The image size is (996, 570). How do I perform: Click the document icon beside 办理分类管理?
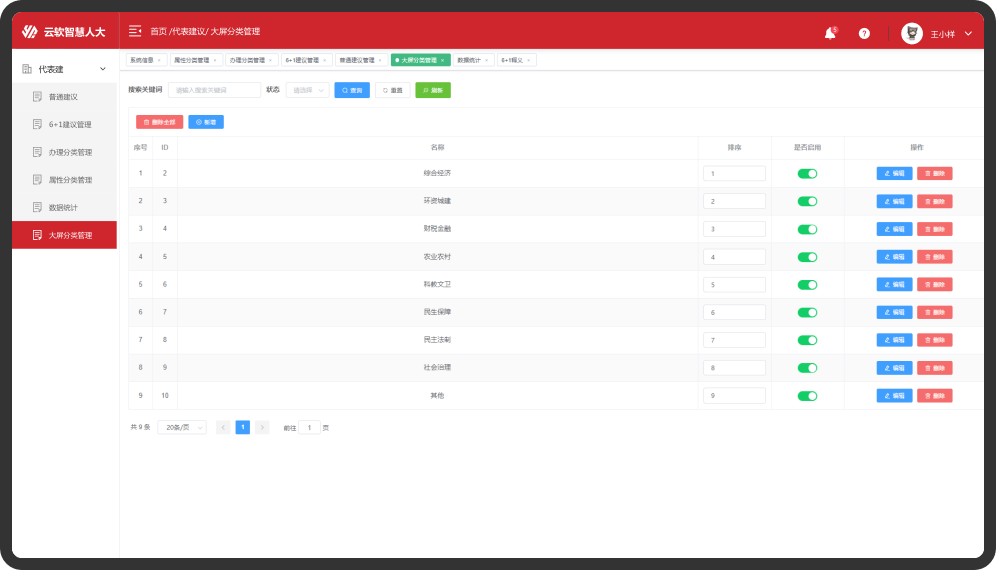[x=37, y=152]
